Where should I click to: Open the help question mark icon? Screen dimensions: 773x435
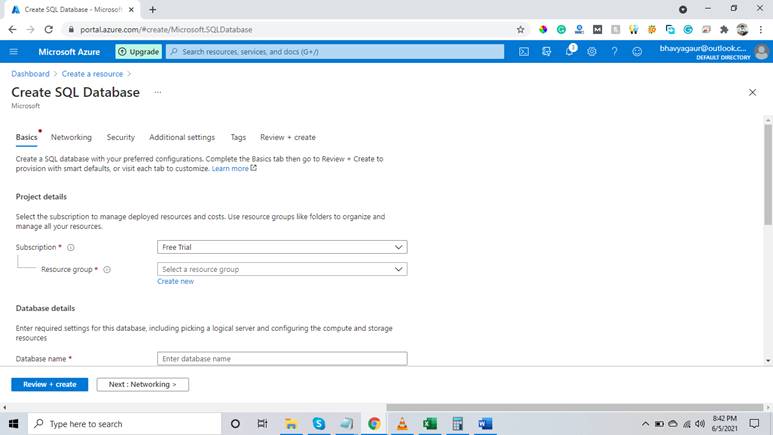coord(614,52)
